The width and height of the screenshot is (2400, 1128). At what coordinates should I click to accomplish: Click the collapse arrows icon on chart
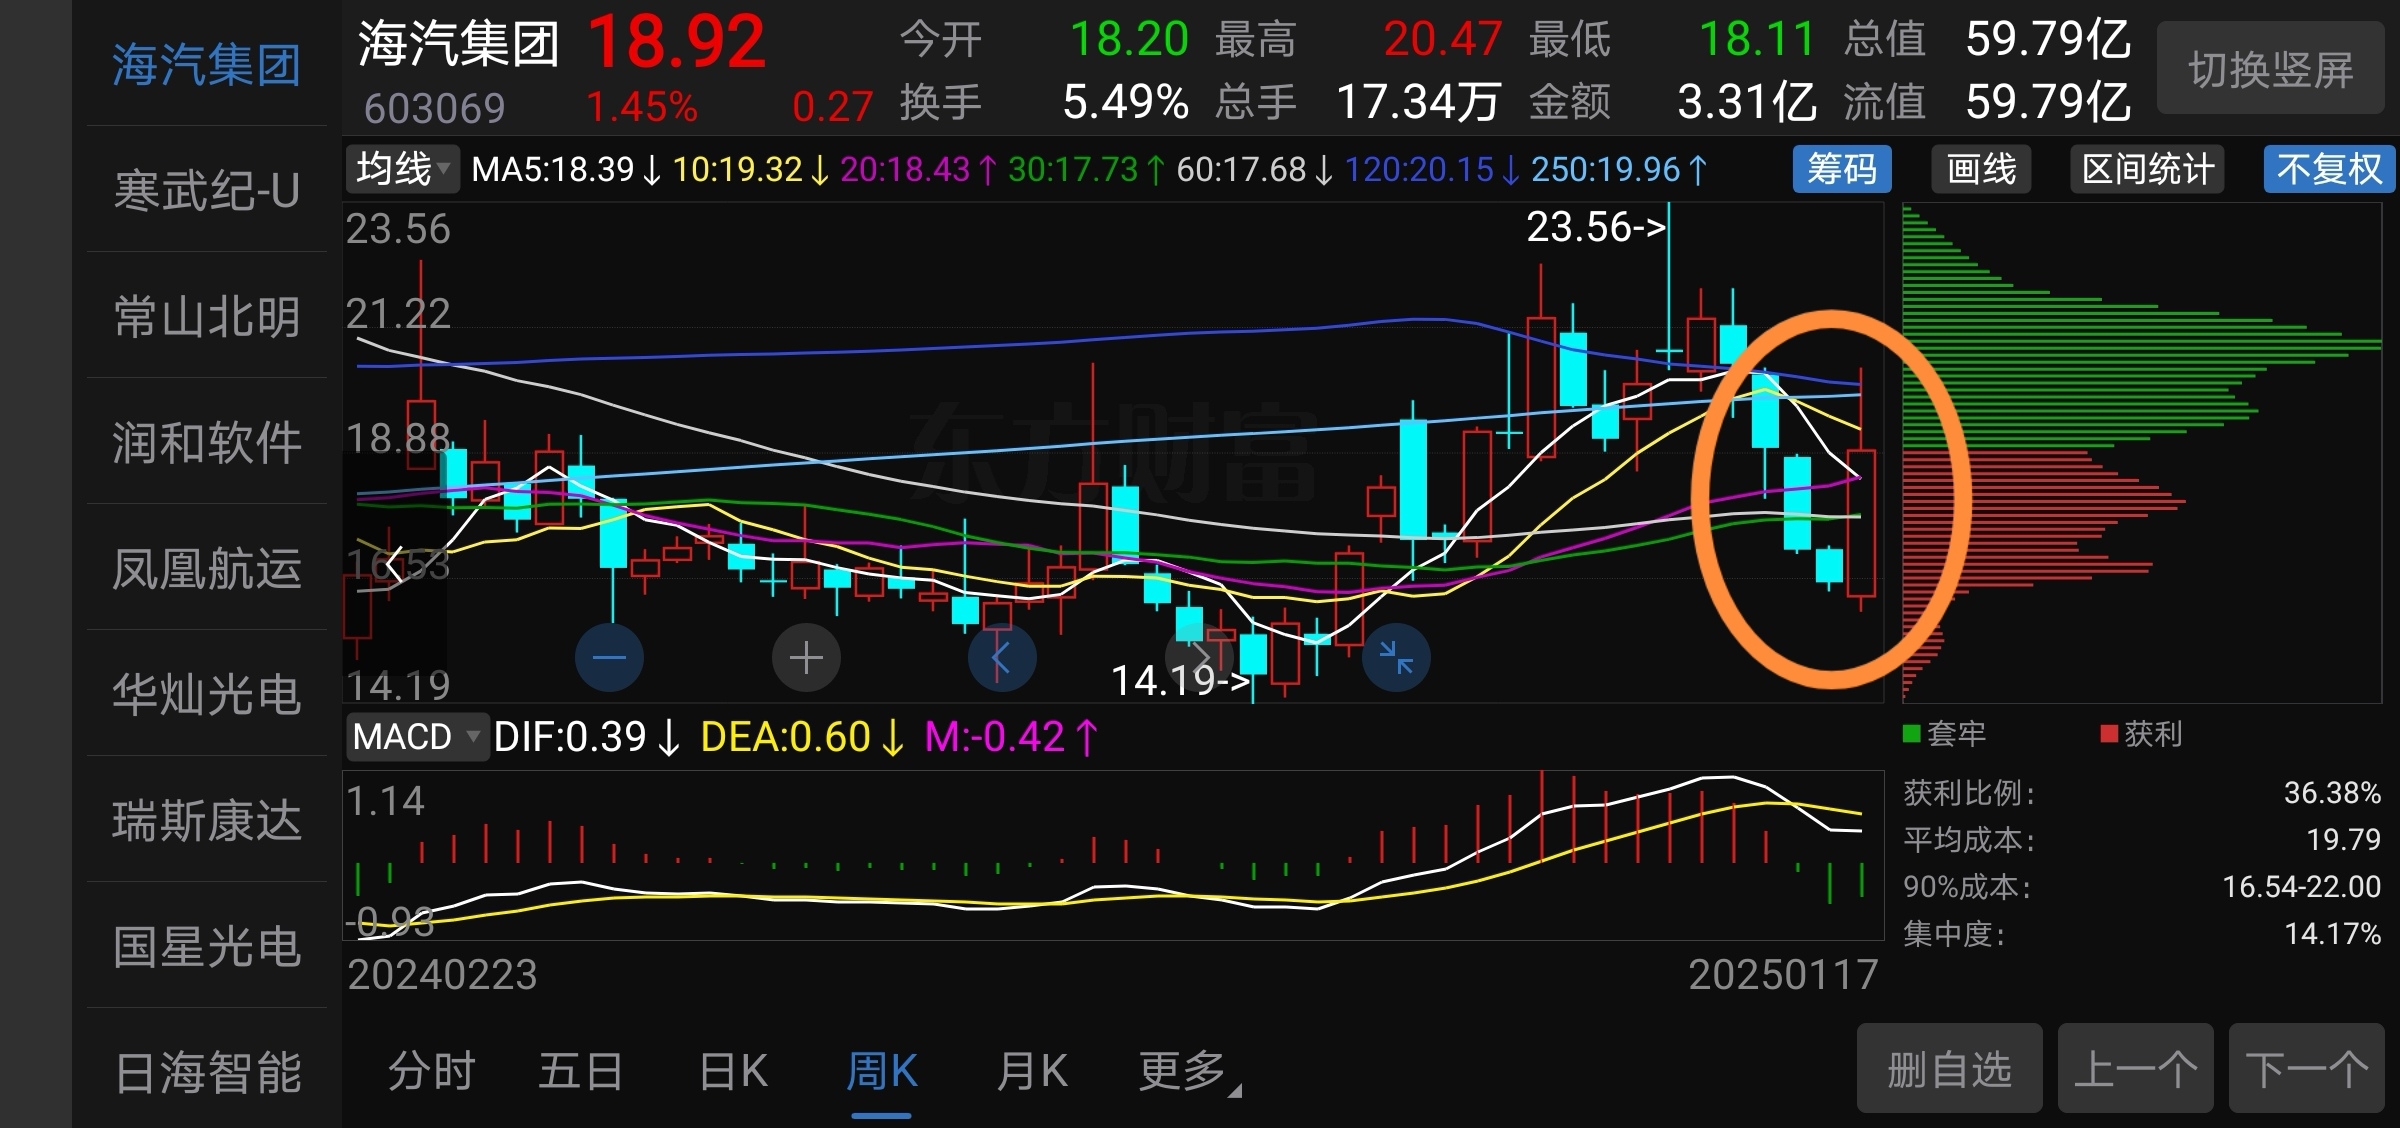(x=1396, y=658)
